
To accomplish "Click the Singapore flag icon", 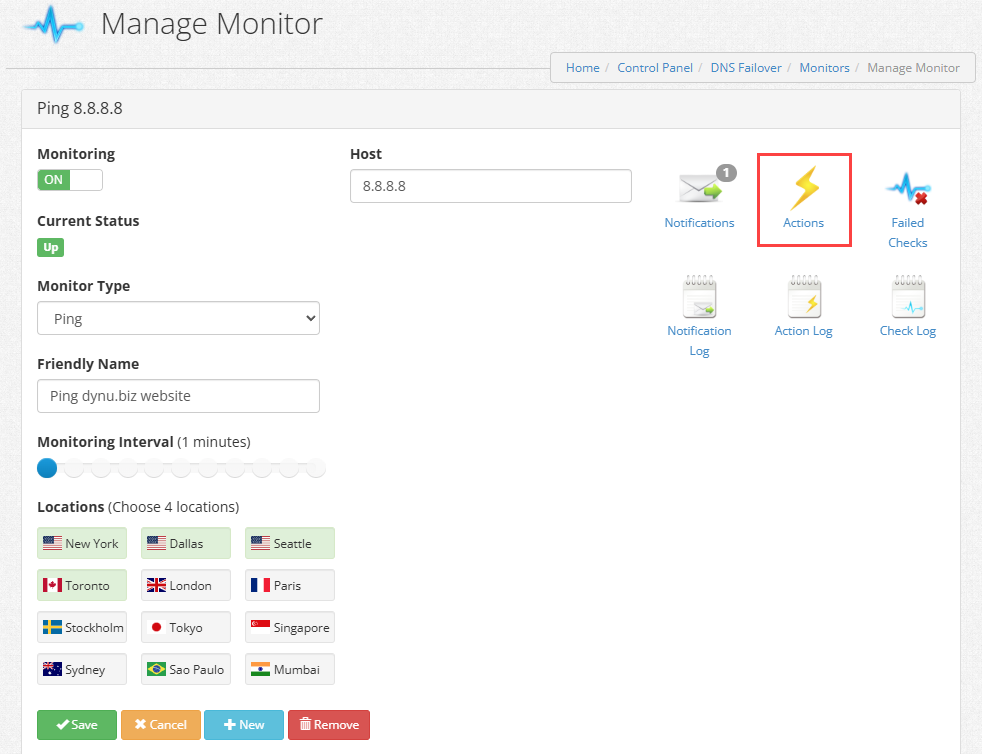I will (x=261, y=627).
